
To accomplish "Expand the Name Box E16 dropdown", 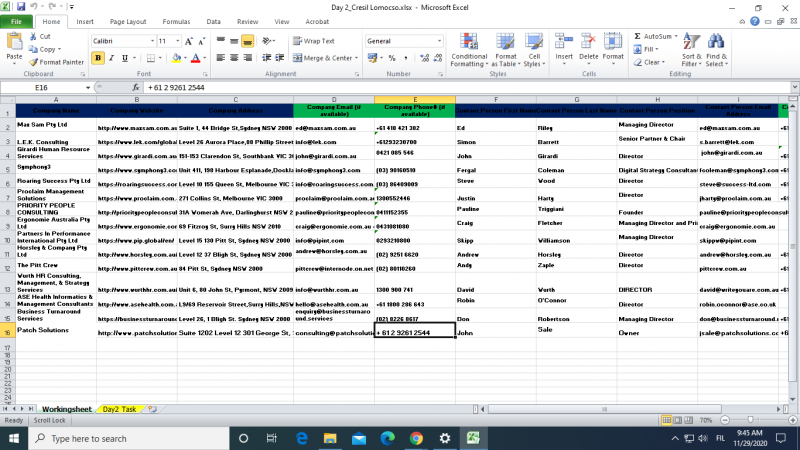I will pos(88,88).
